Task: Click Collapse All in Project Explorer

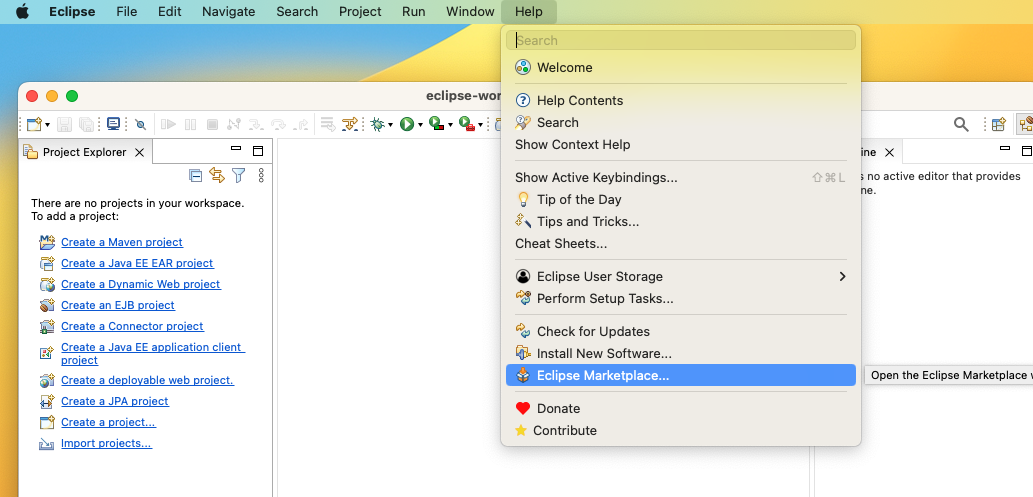Action: point(195,175)
